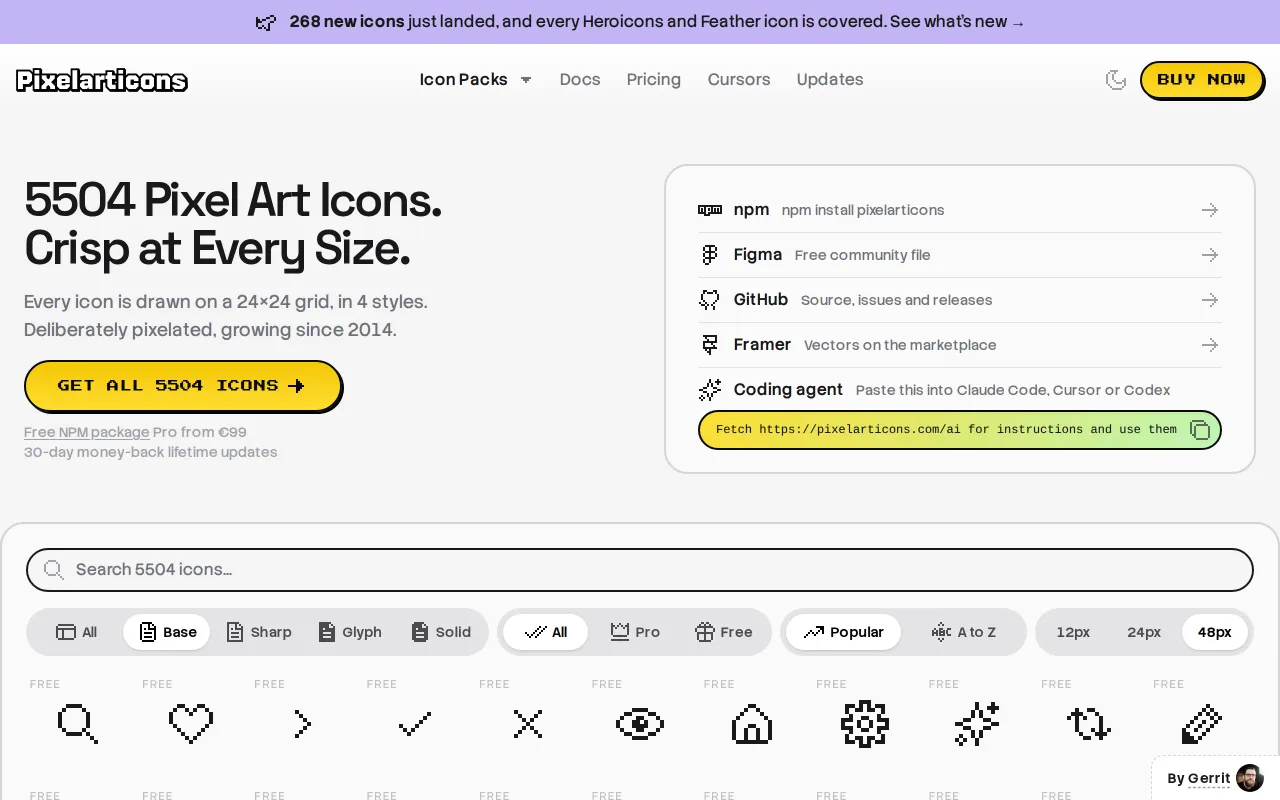The image size is (1280, 800).
Task: Show only Pro icons
Action: [635, 632]
